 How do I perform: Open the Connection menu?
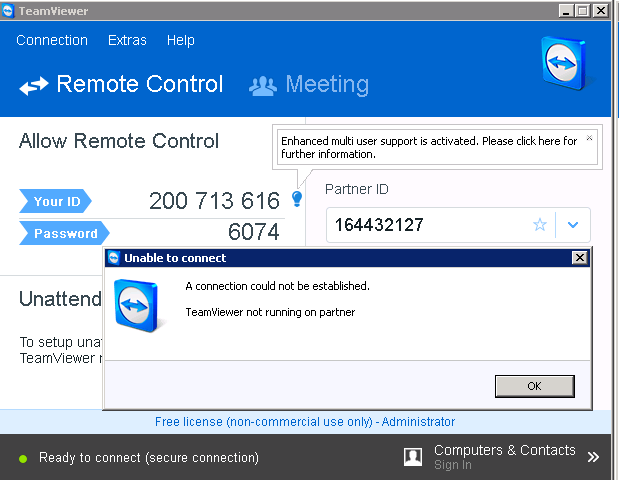click(52, 40)
